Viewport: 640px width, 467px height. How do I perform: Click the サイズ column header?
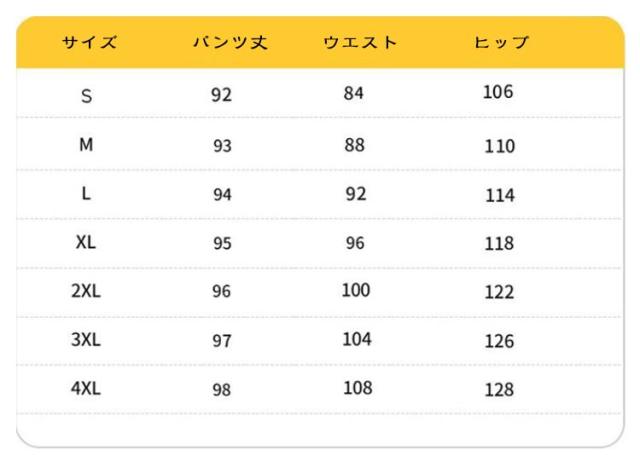click(x=89, y=43)
